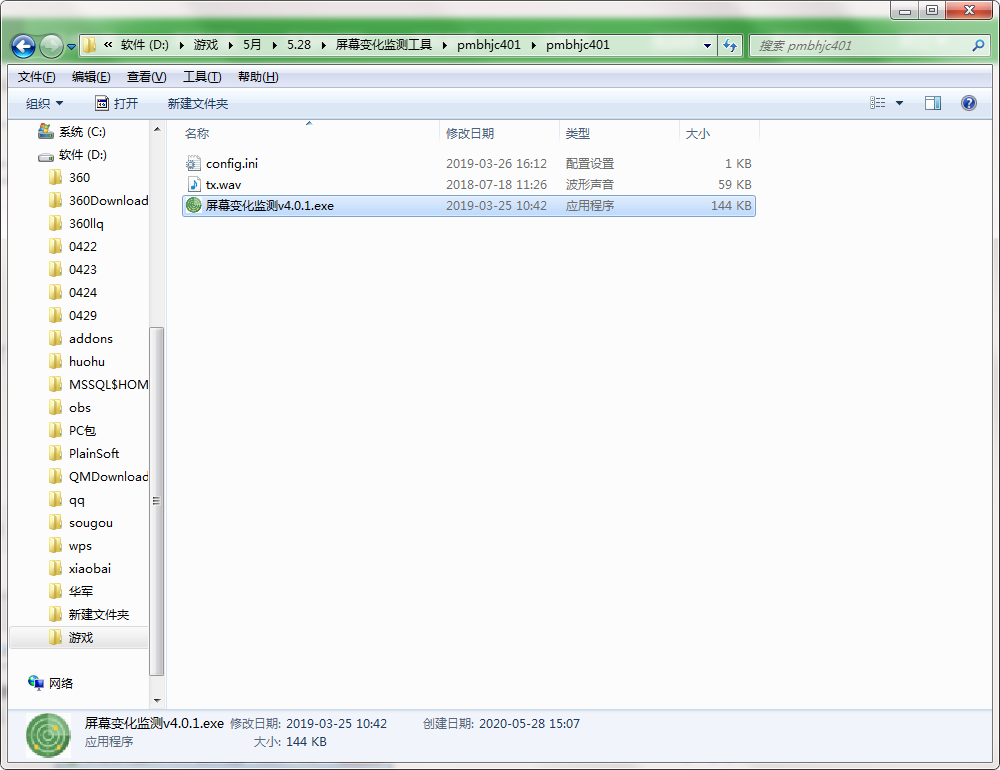
Task: Open the 组织 dropdown menu
Action: pyautogui.click(x=44, y=103)
